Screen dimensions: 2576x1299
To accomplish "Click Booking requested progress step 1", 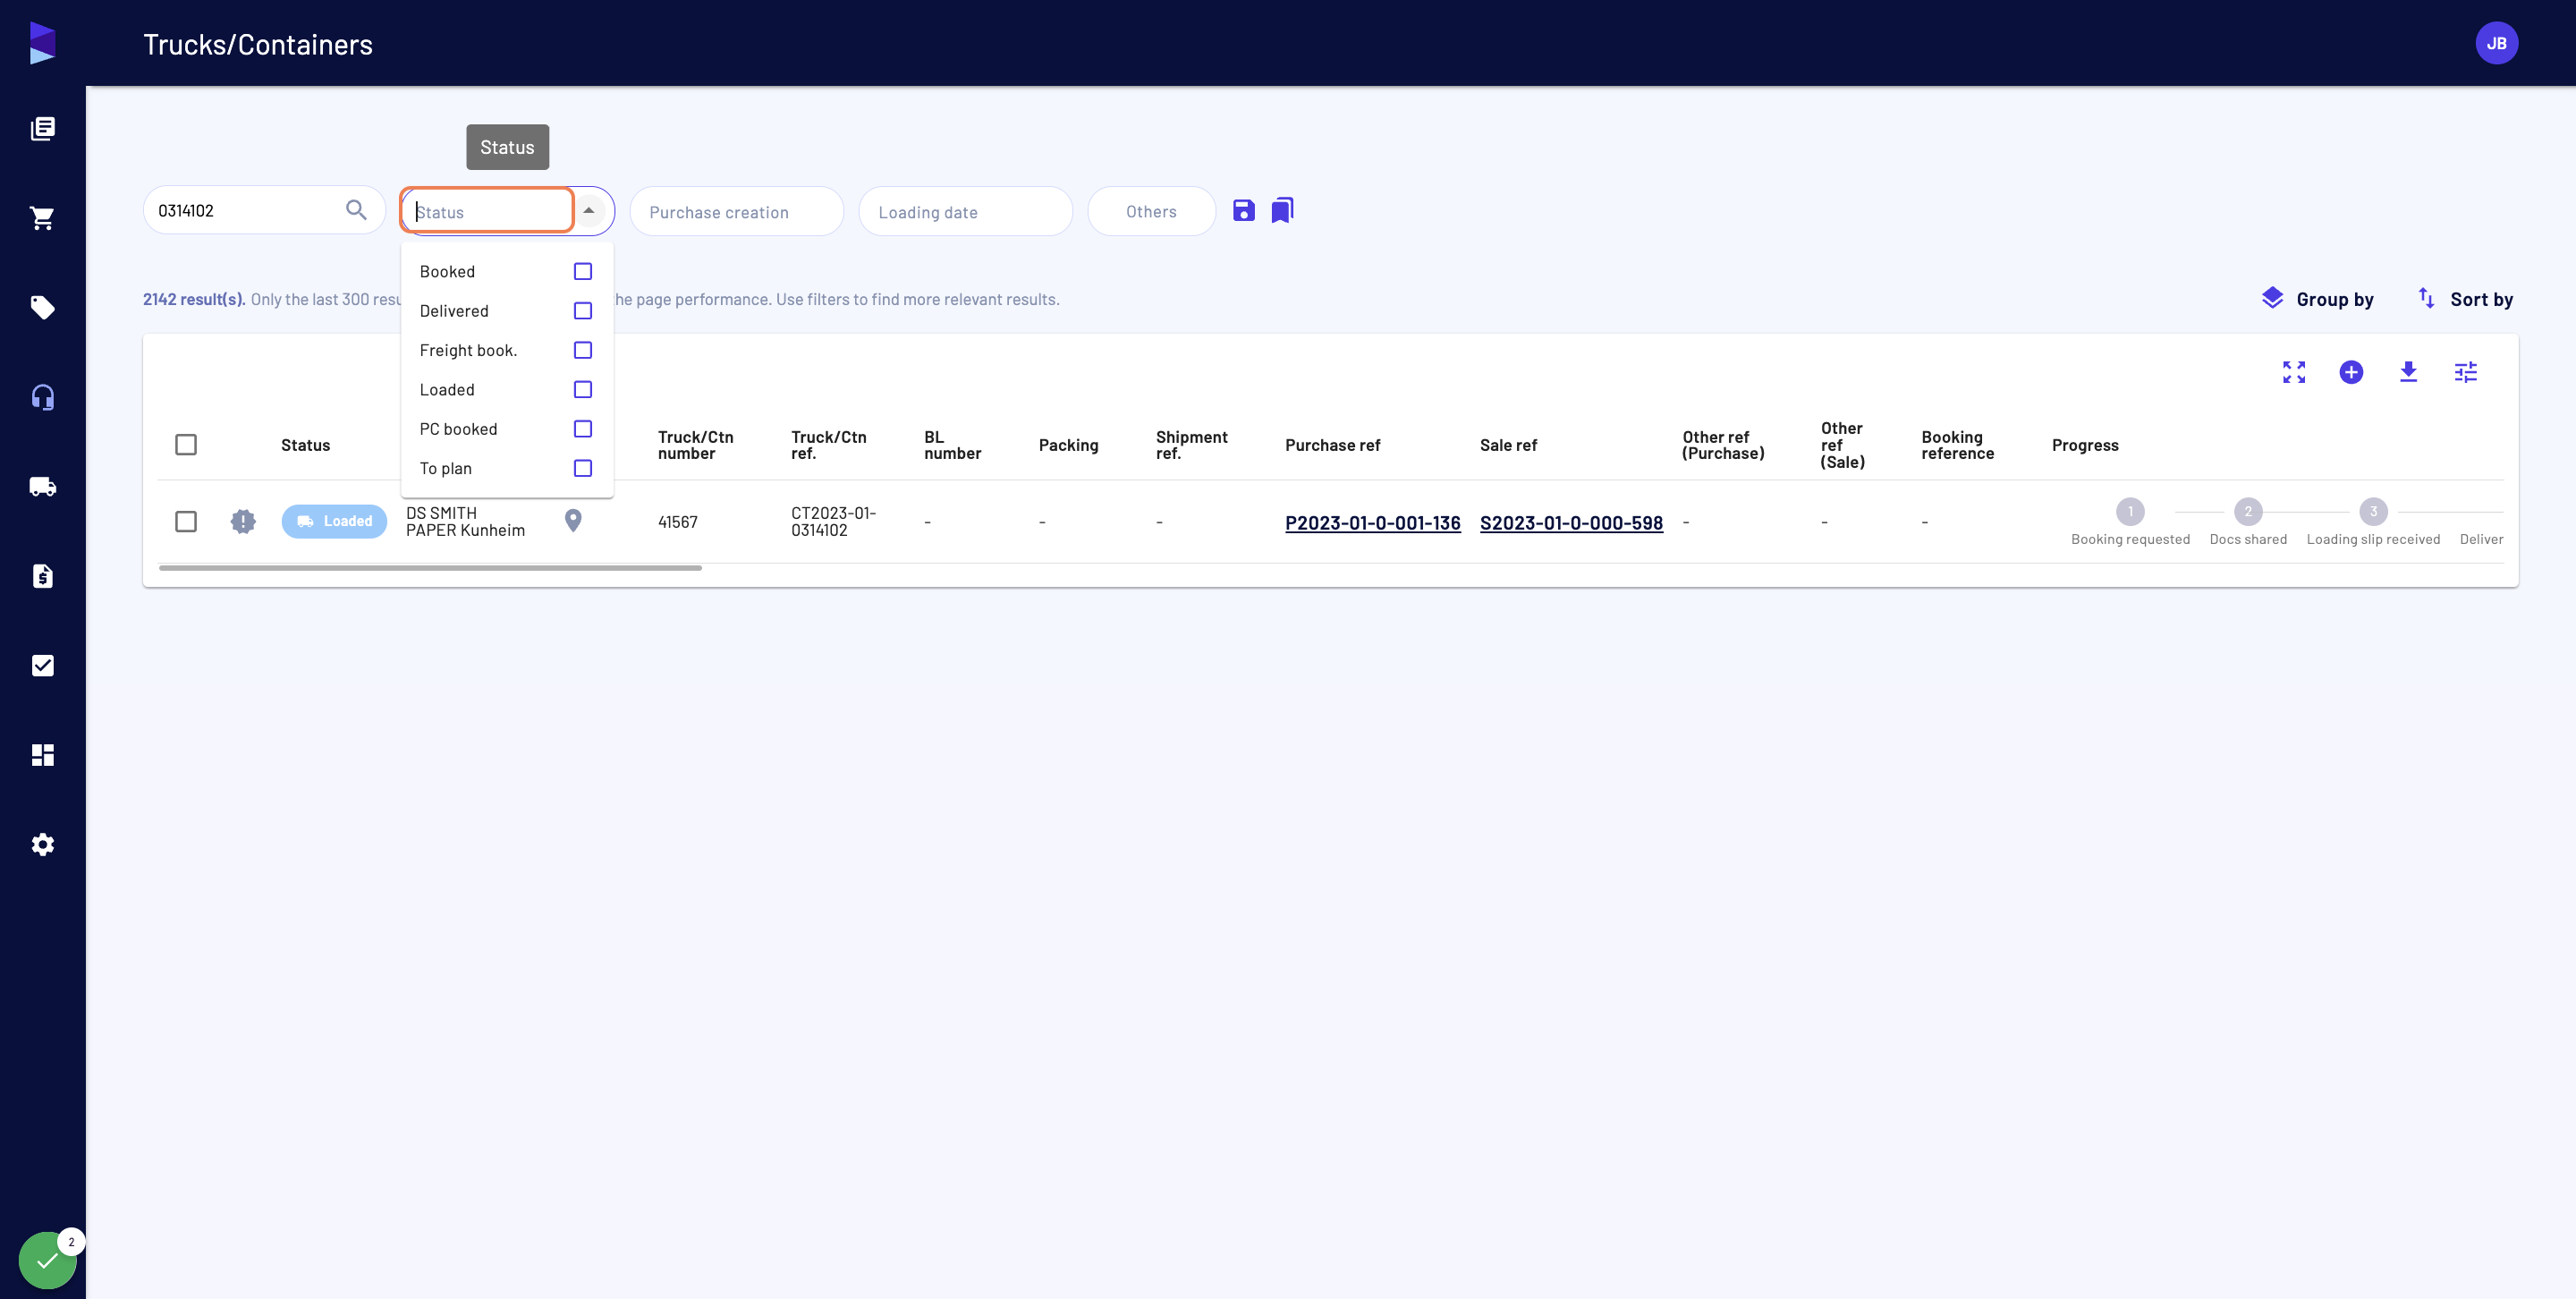I will coord(2130,511).
